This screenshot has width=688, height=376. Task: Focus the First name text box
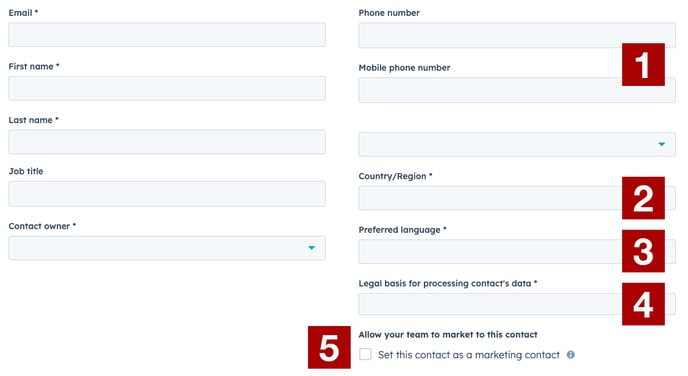pos(167,88)
